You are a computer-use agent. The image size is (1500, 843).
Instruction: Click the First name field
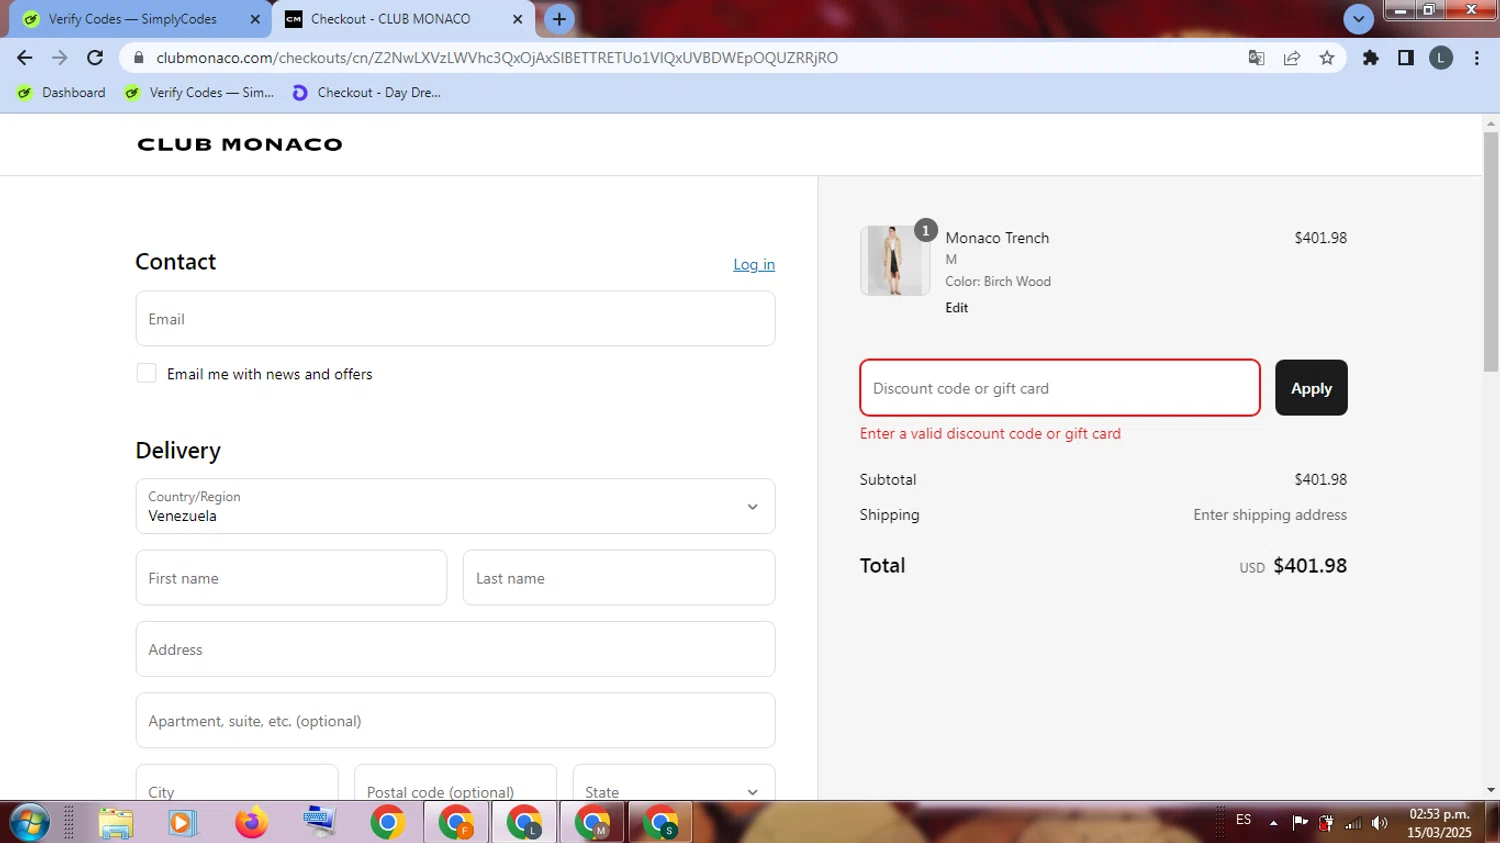291,578
